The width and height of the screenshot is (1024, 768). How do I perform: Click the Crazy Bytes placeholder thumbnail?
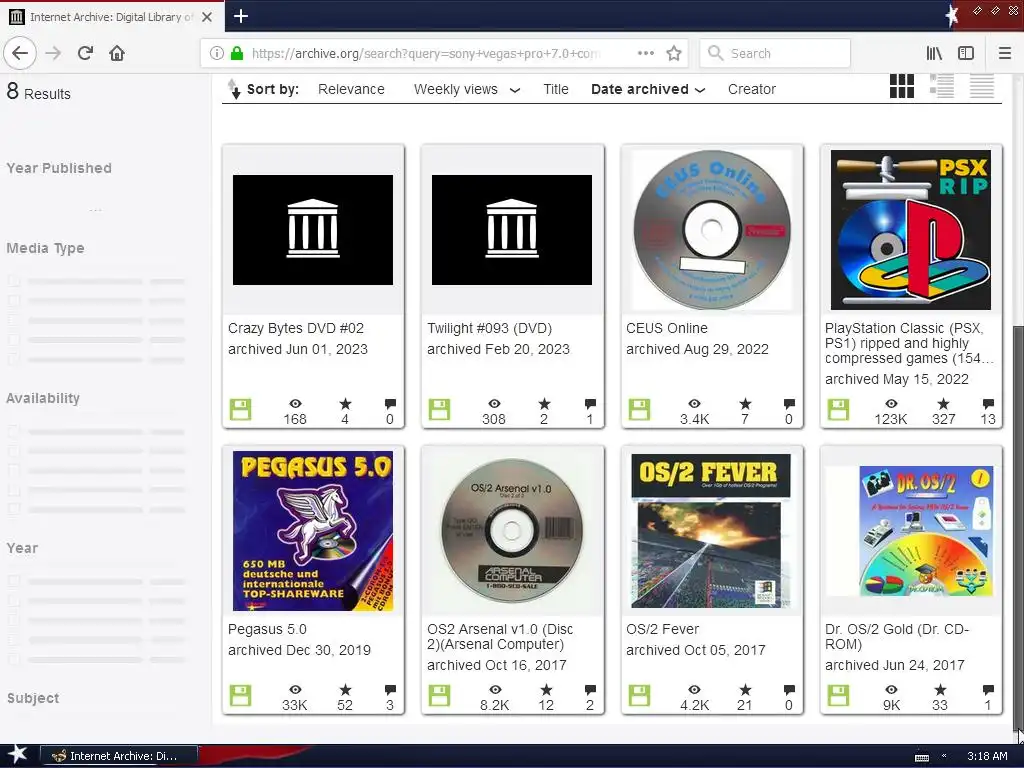[x=313, y=230]
